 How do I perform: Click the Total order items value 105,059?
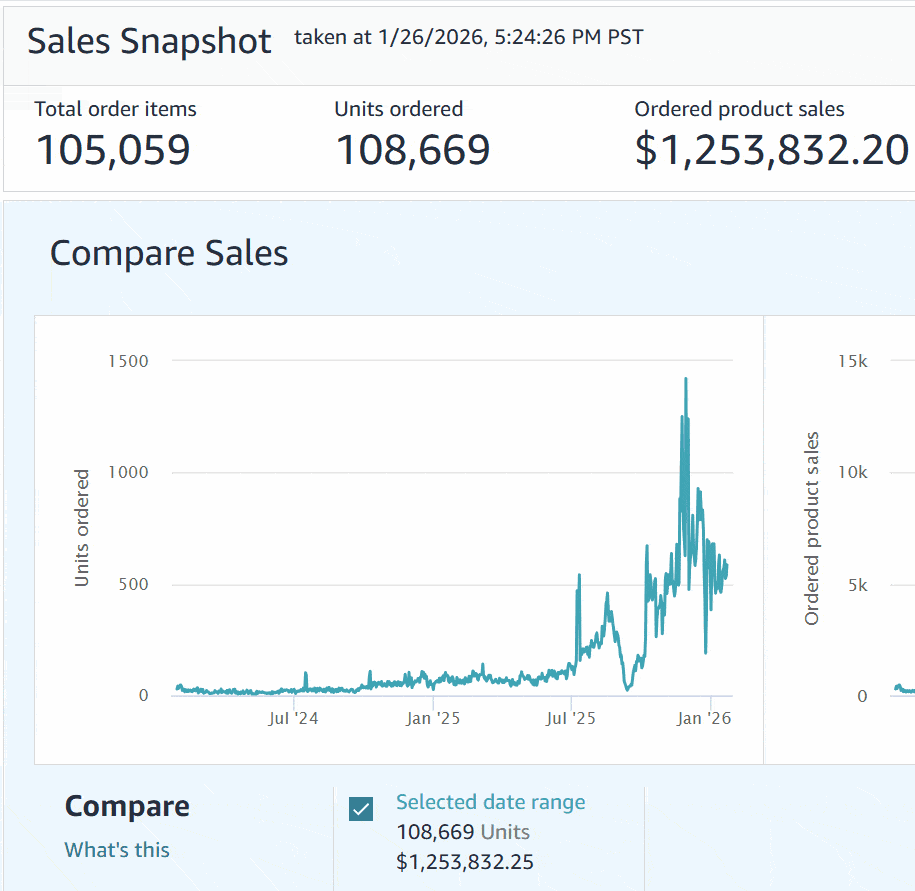point(113,150)
